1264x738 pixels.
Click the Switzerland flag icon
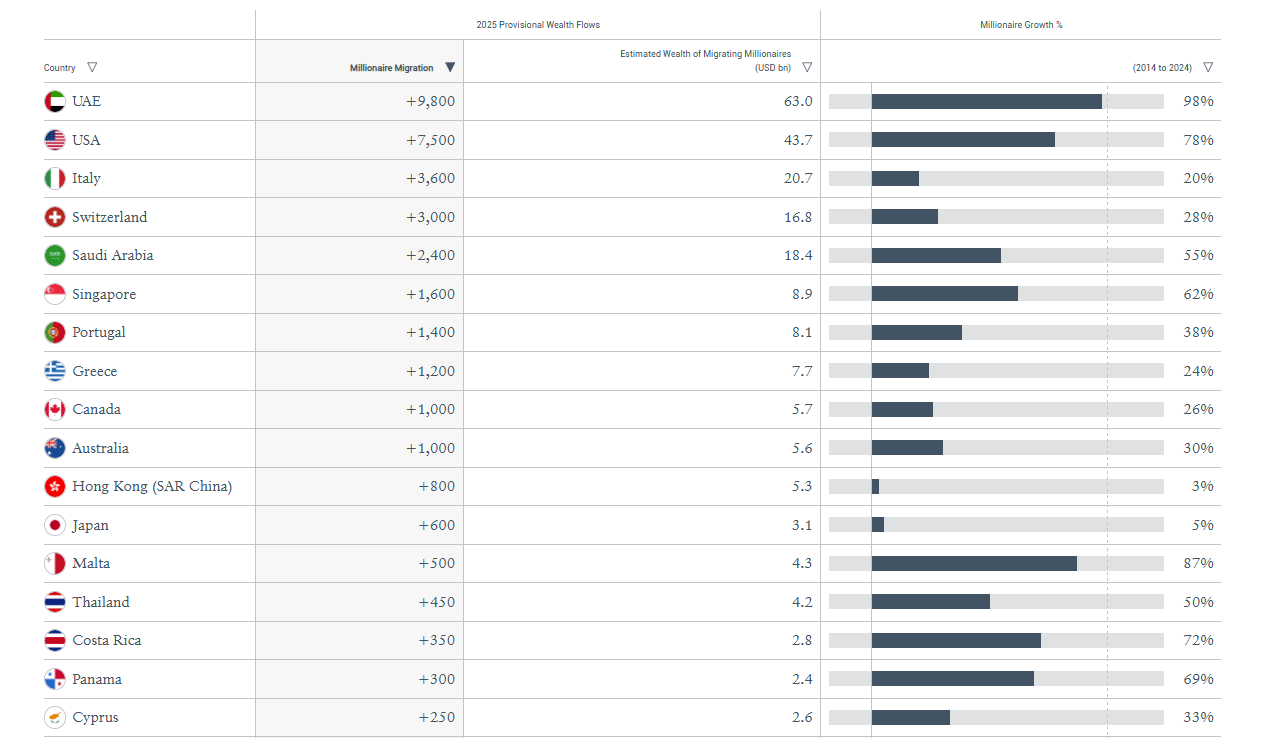click(55, 217)
